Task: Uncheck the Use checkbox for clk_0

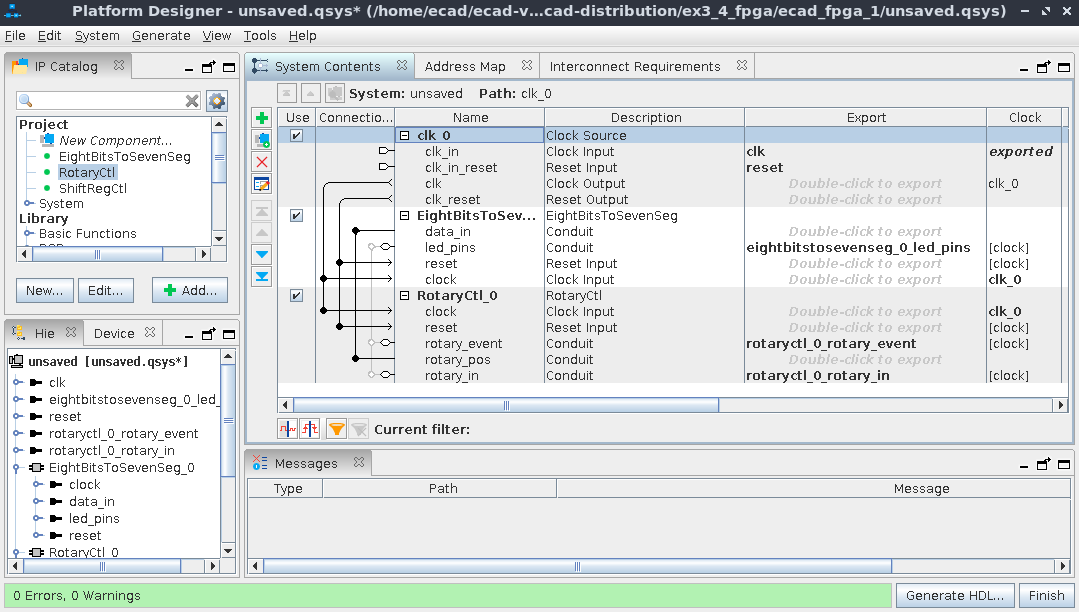Action: (x=296, y=134)
